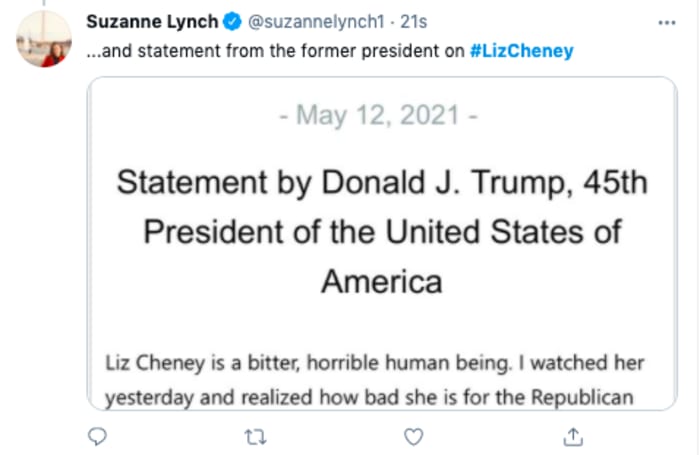Open the share tweet icon
700x455 pixels.
tap(573, 436)
